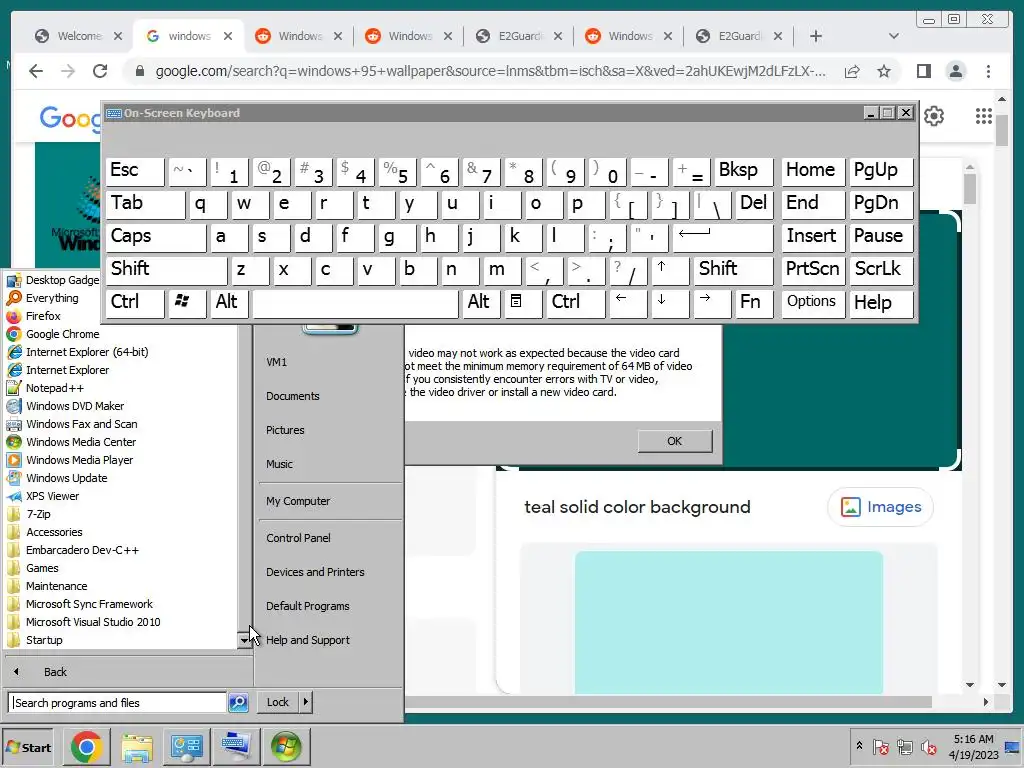Open keyboard Options key

813,302
